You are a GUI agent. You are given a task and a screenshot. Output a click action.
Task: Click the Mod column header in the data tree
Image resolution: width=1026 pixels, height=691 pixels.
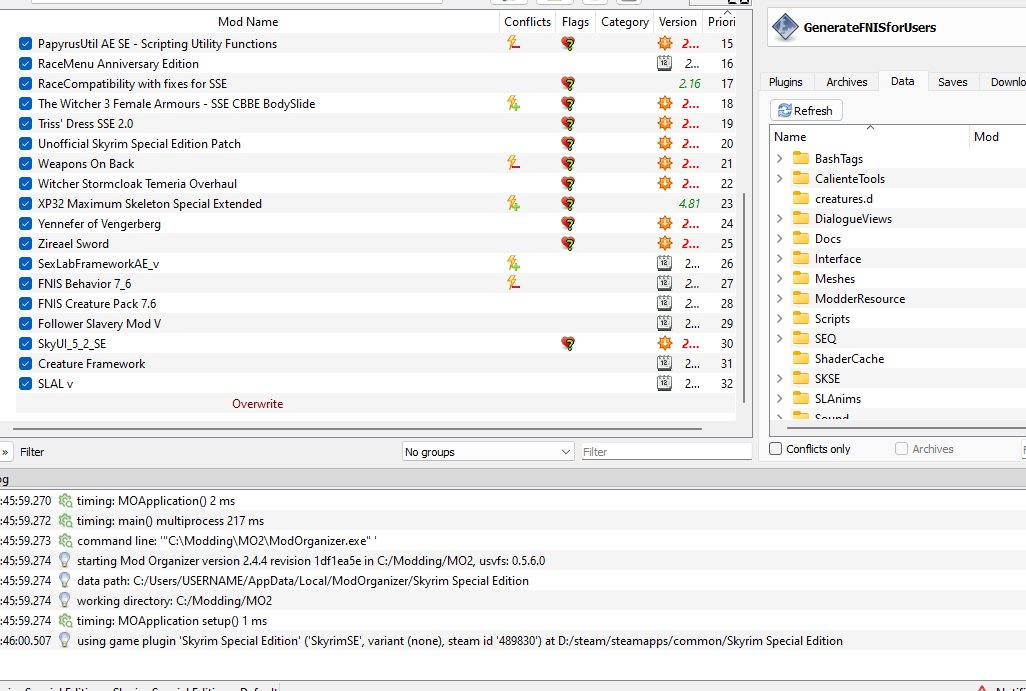(998, 137)
